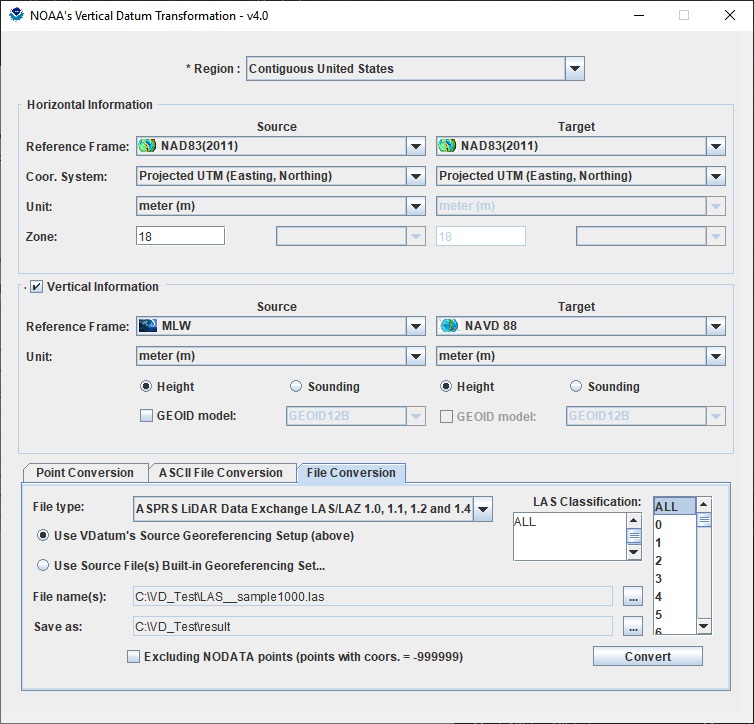Open source vertical Reference Frame MLW dropdown

point(415,326)
